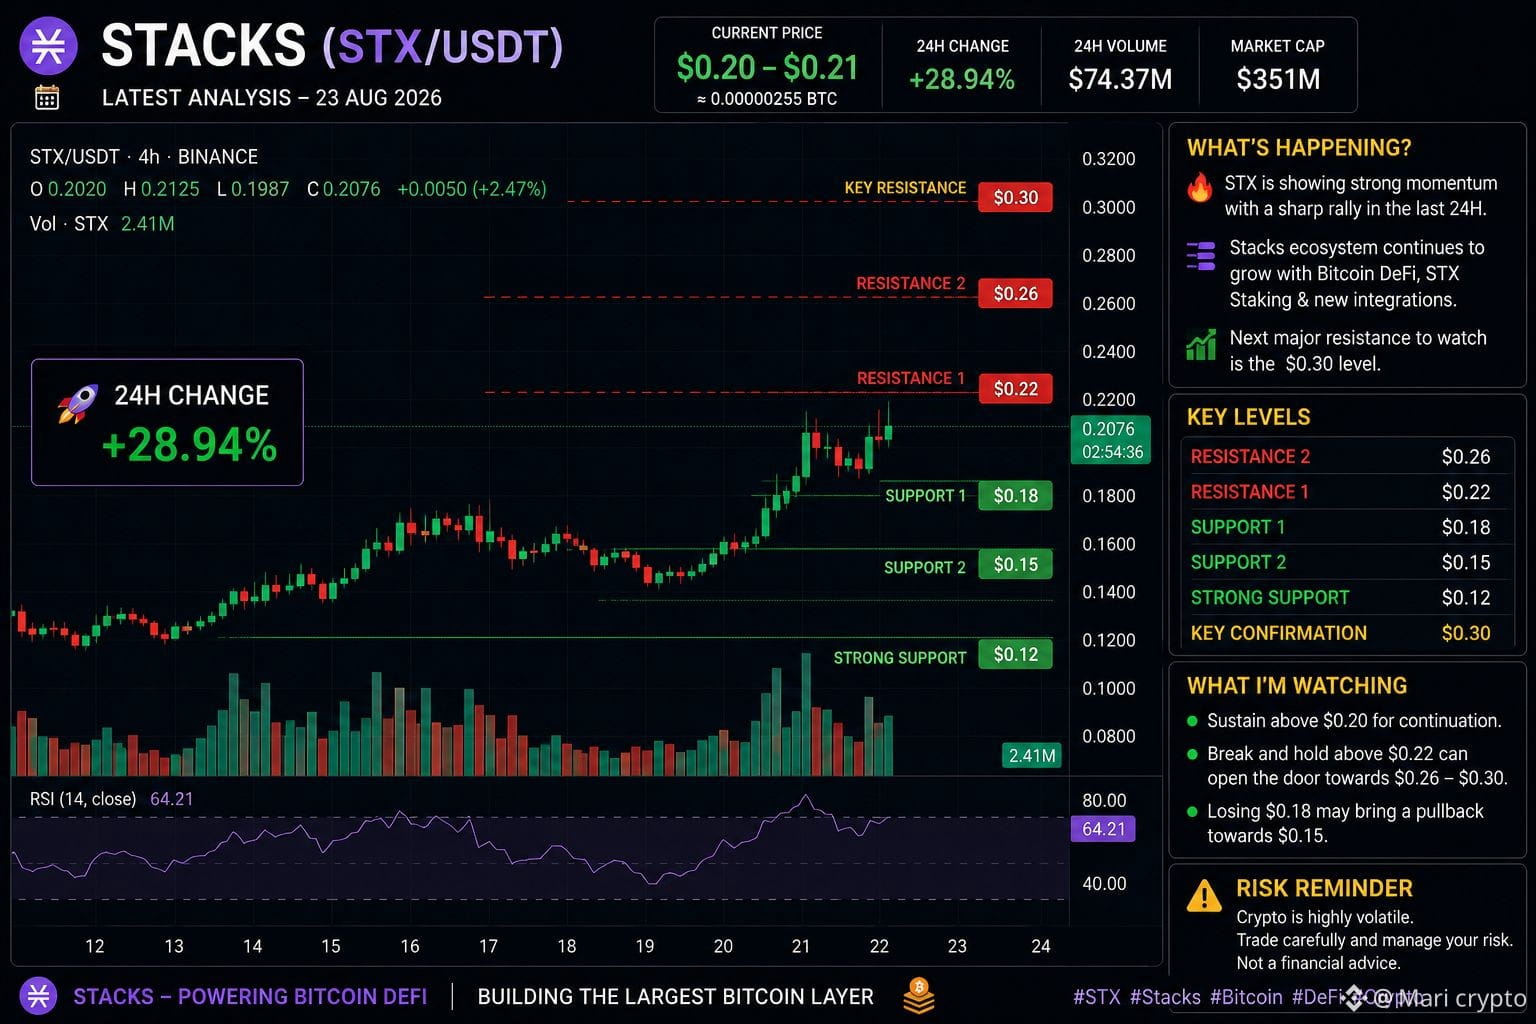Viewport: 1536px width, 1024px height.
Task: Click the STACKS – POWERING BITCOIN DEFI footer text
Action: pyautogui.click(x=250, y=997)
